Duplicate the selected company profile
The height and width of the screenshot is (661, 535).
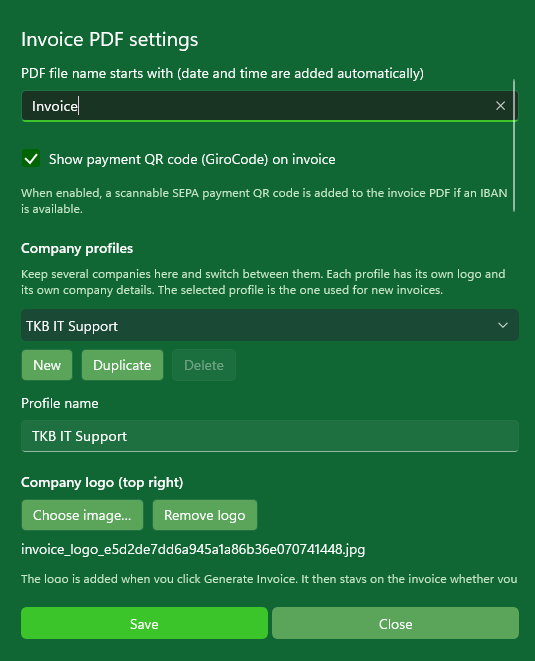pyautogui.click(x=122, y=365)
